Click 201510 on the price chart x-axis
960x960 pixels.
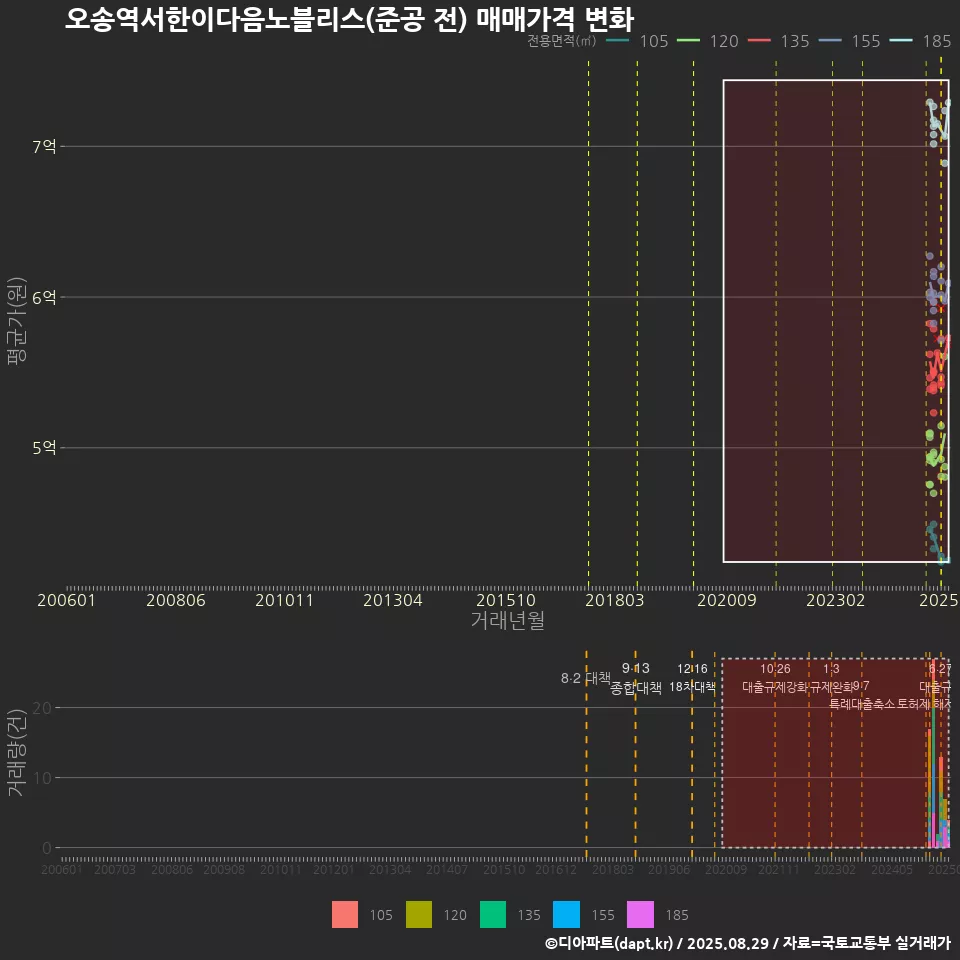coord(506,600)
